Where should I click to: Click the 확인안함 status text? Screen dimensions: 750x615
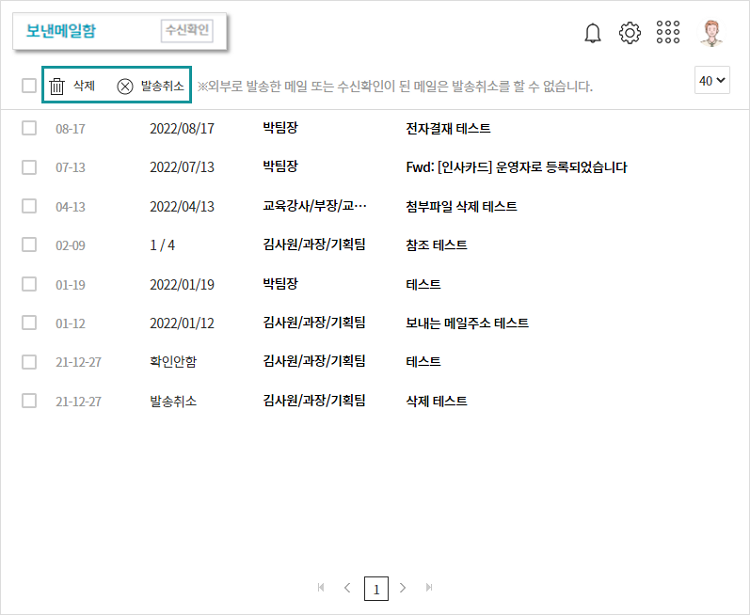point(173,362)
